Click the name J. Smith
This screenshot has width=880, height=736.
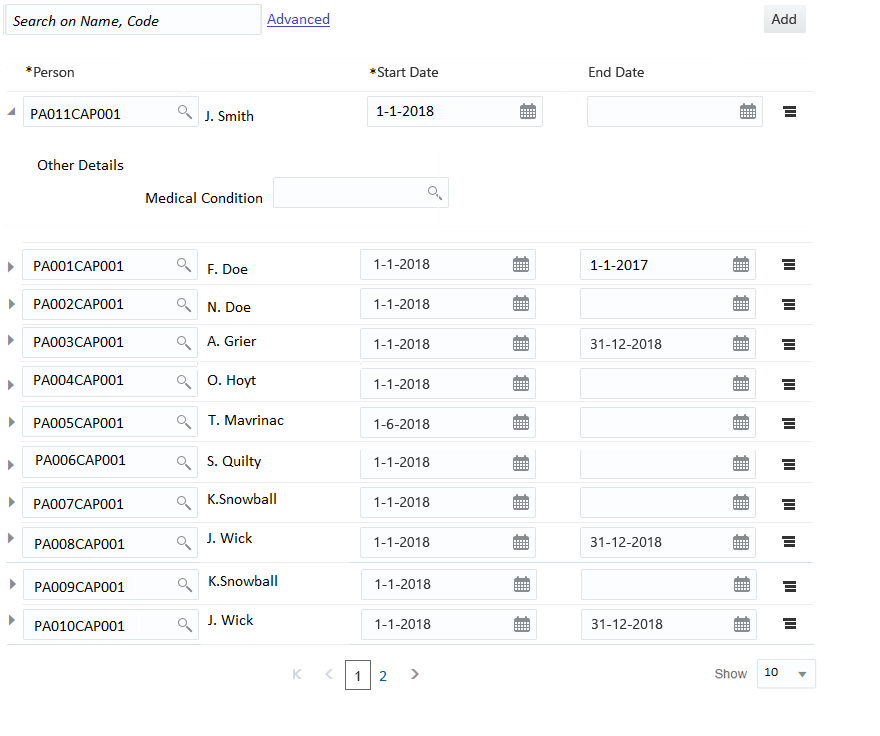[x=229, y=116]
